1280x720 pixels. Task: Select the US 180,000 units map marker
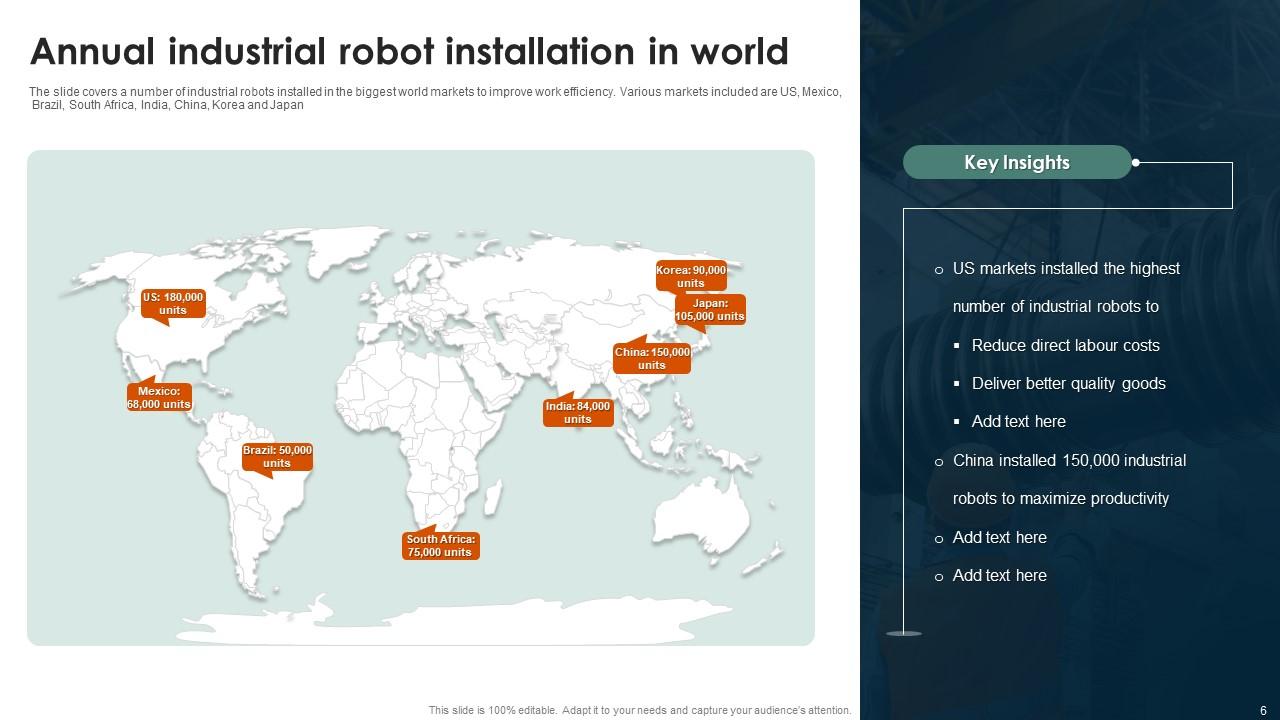(174, 303)
